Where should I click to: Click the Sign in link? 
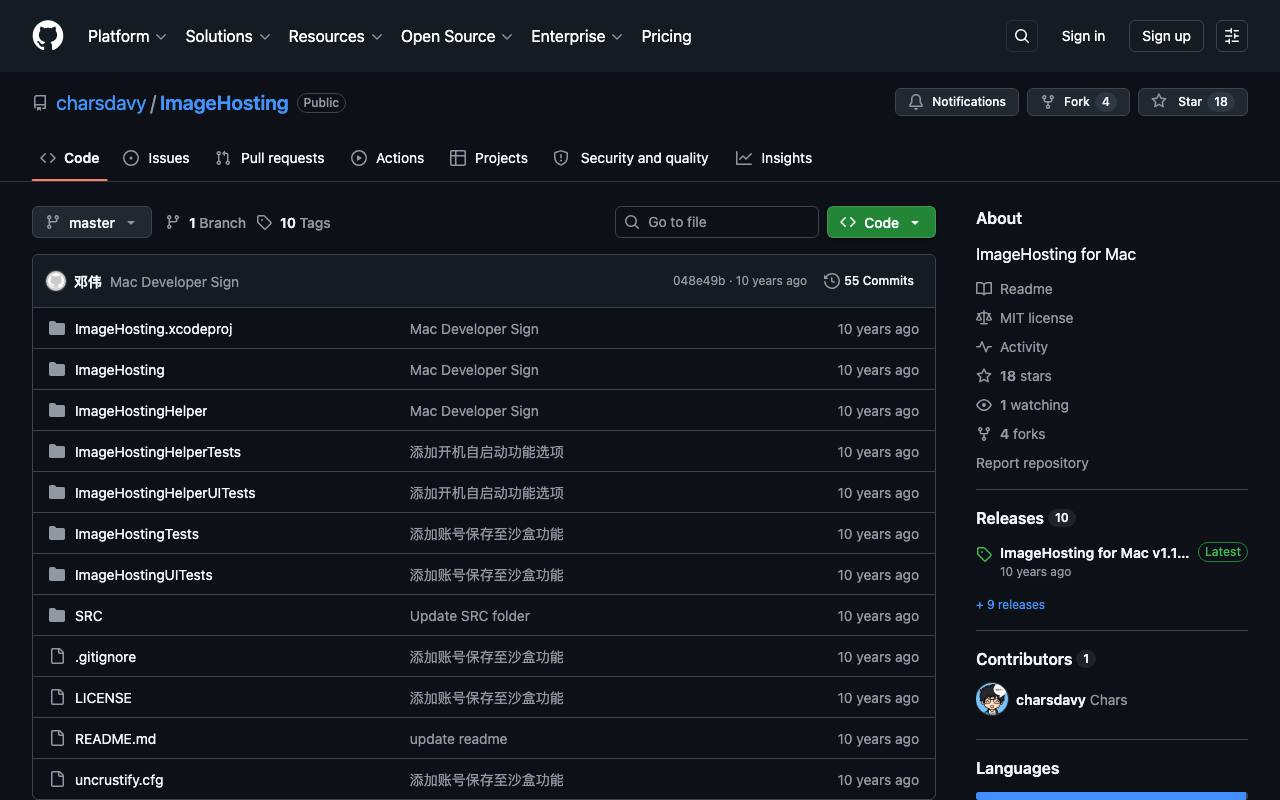[1083, 36]
